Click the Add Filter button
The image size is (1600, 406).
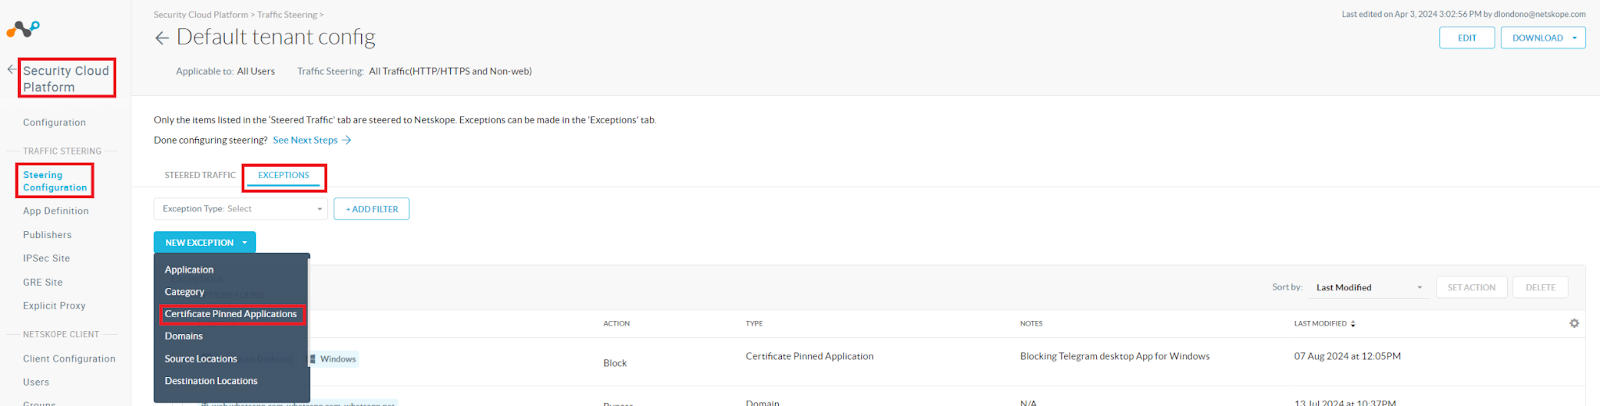[372, 209]
